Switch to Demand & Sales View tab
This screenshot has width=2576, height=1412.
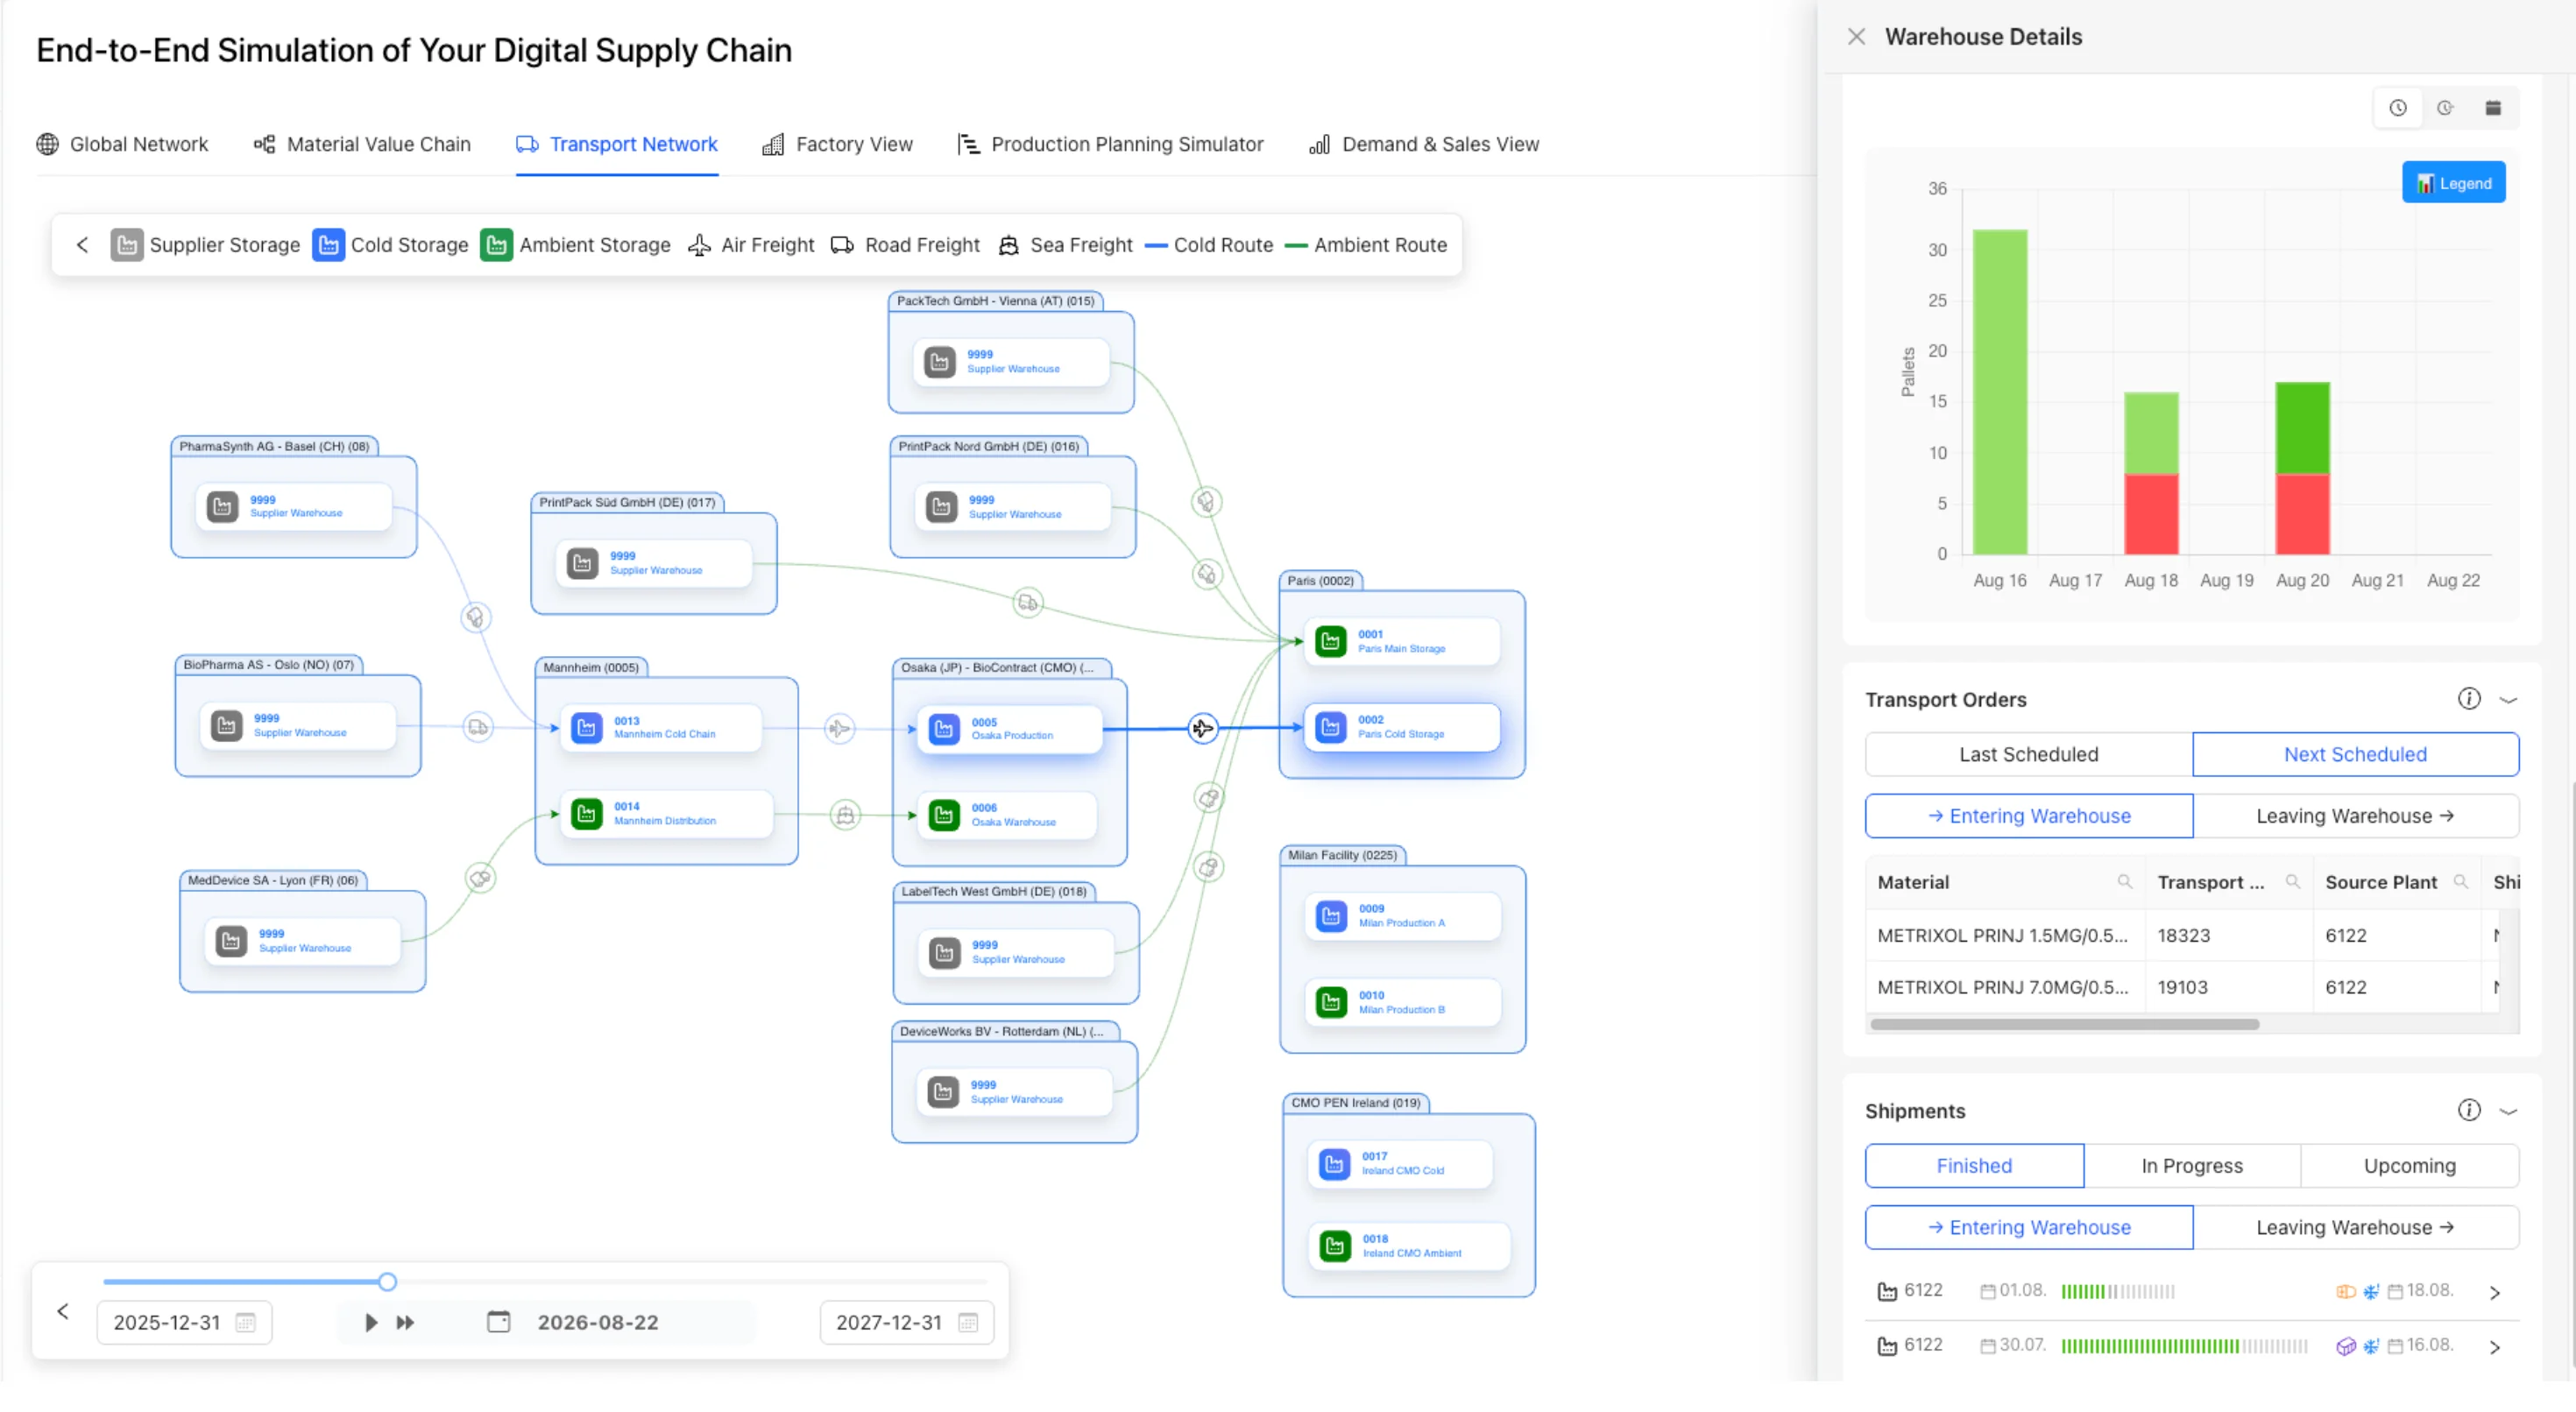(x=1424, y=144)
